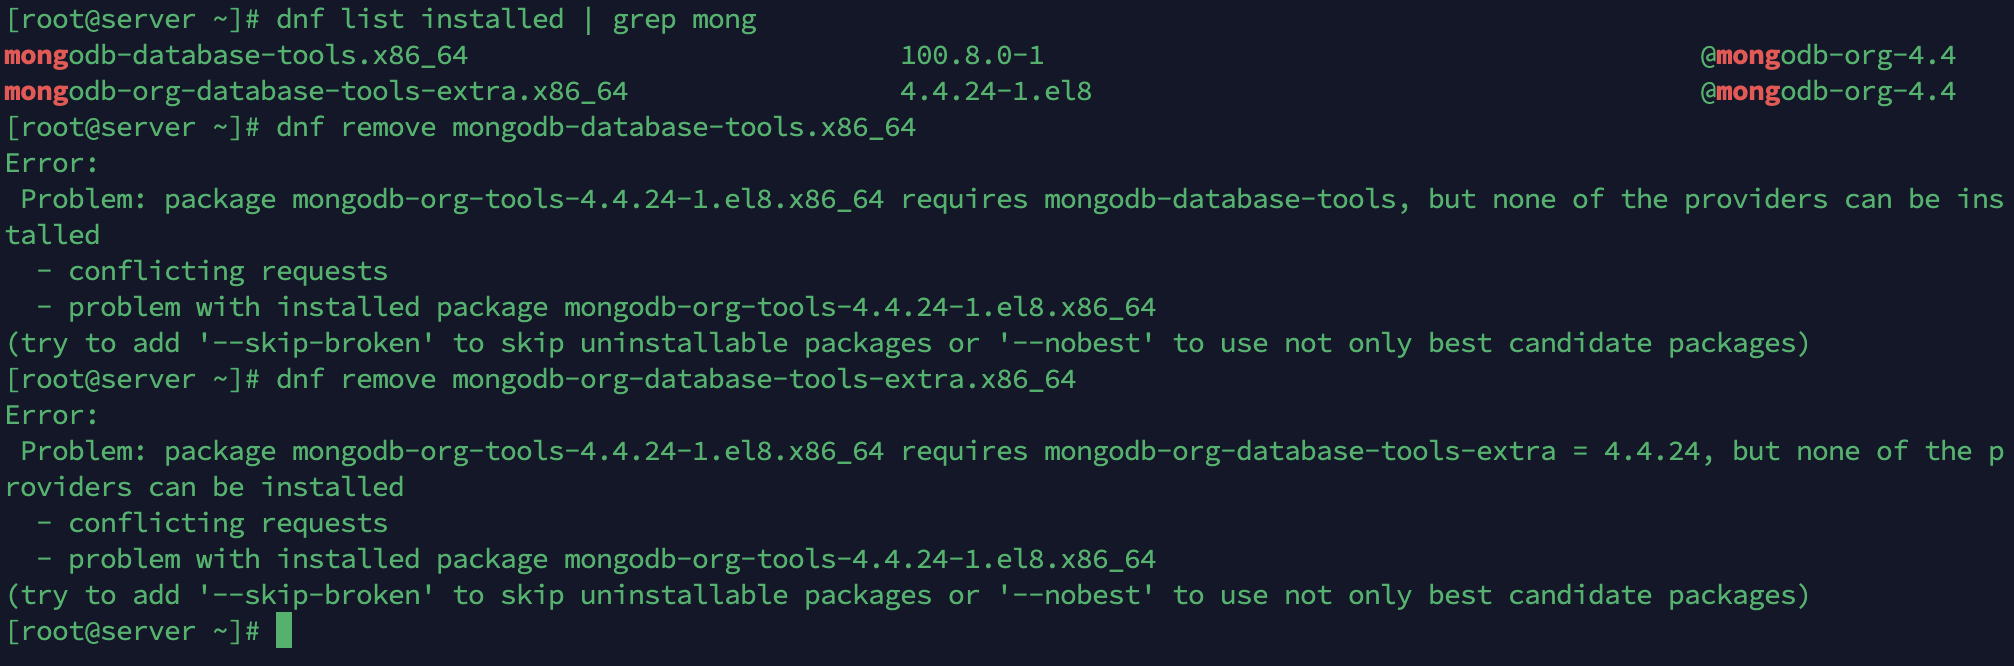Click '--skip-broken' in the first hint line

[316, 343]
